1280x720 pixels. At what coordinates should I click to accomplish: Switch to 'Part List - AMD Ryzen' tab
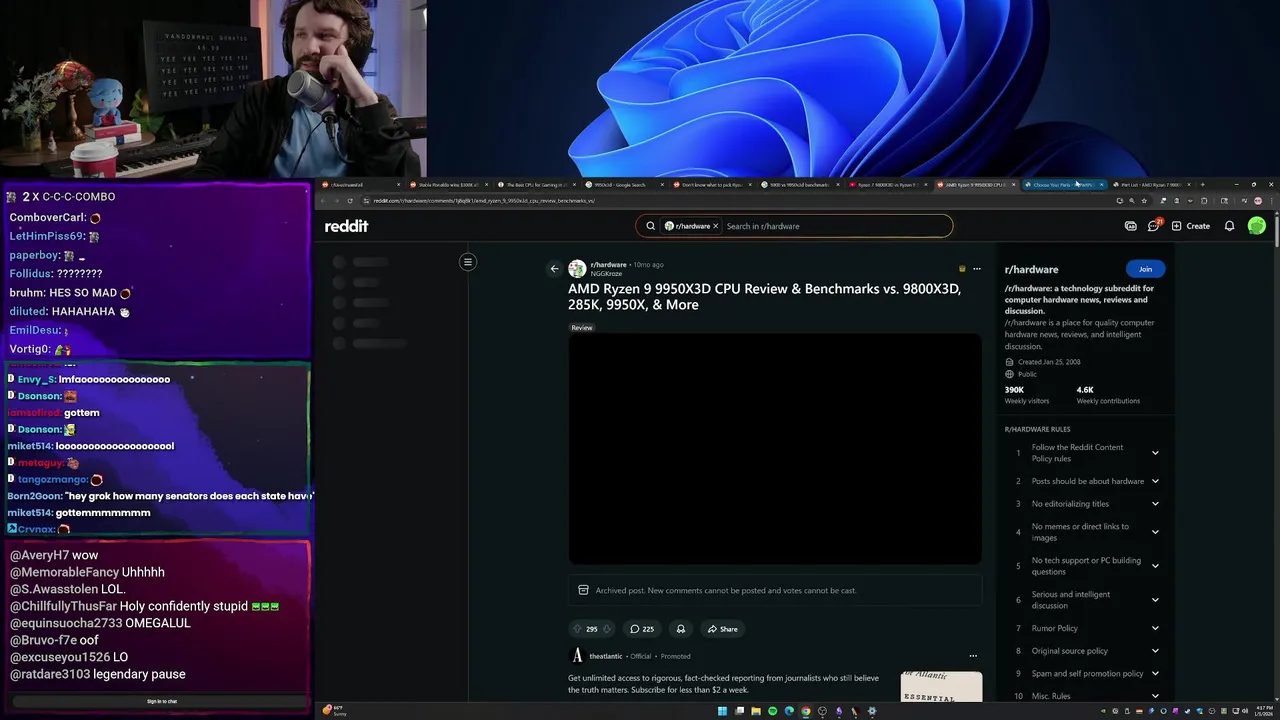(x=1150, y=185)
